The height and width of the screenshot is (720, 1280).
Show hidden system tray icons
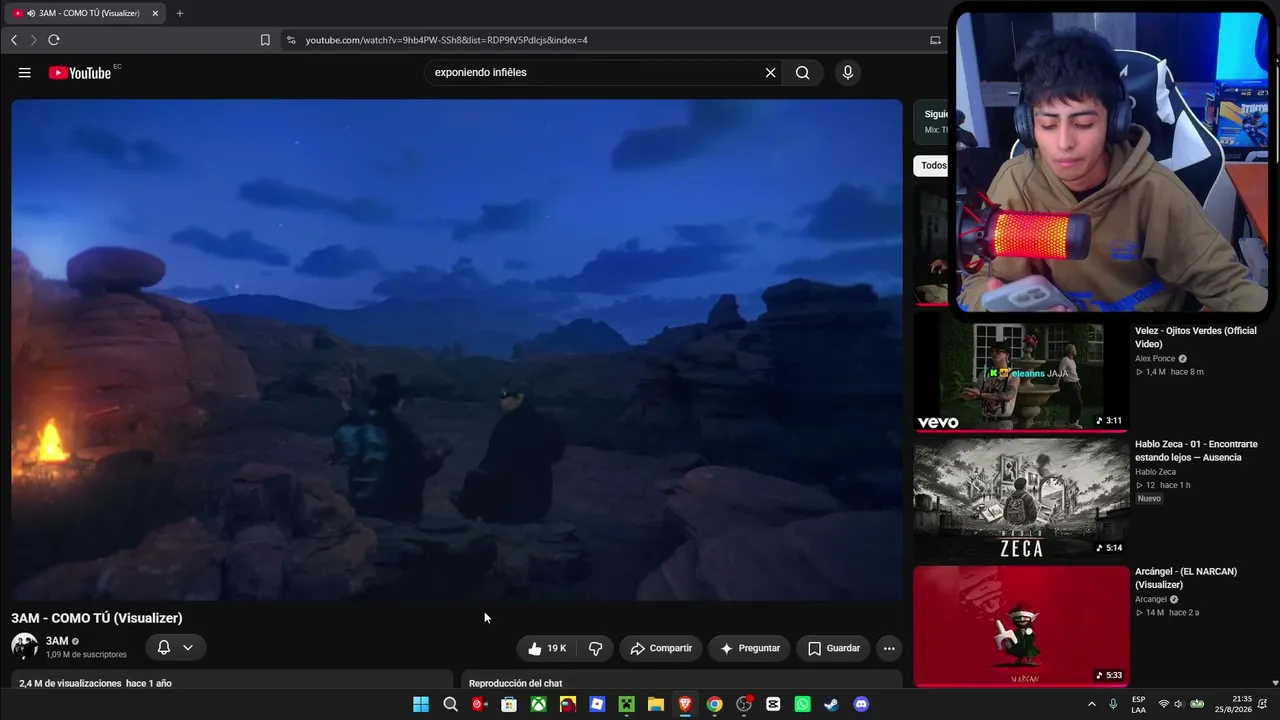(1091, 704)
